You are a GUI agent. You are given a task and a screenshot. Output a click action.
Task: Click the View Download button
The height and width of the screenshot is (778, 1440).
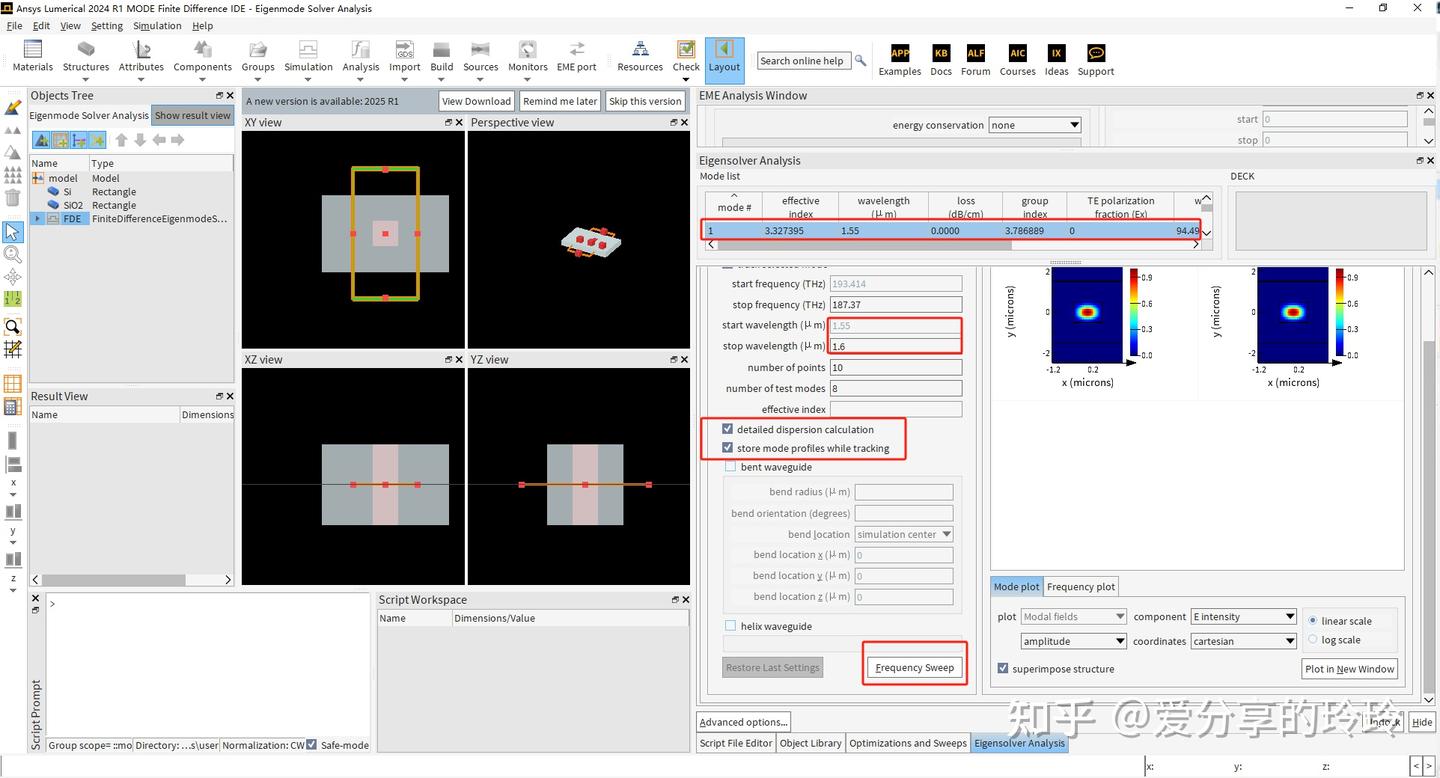pyautogui.click(x=476, y=101)
